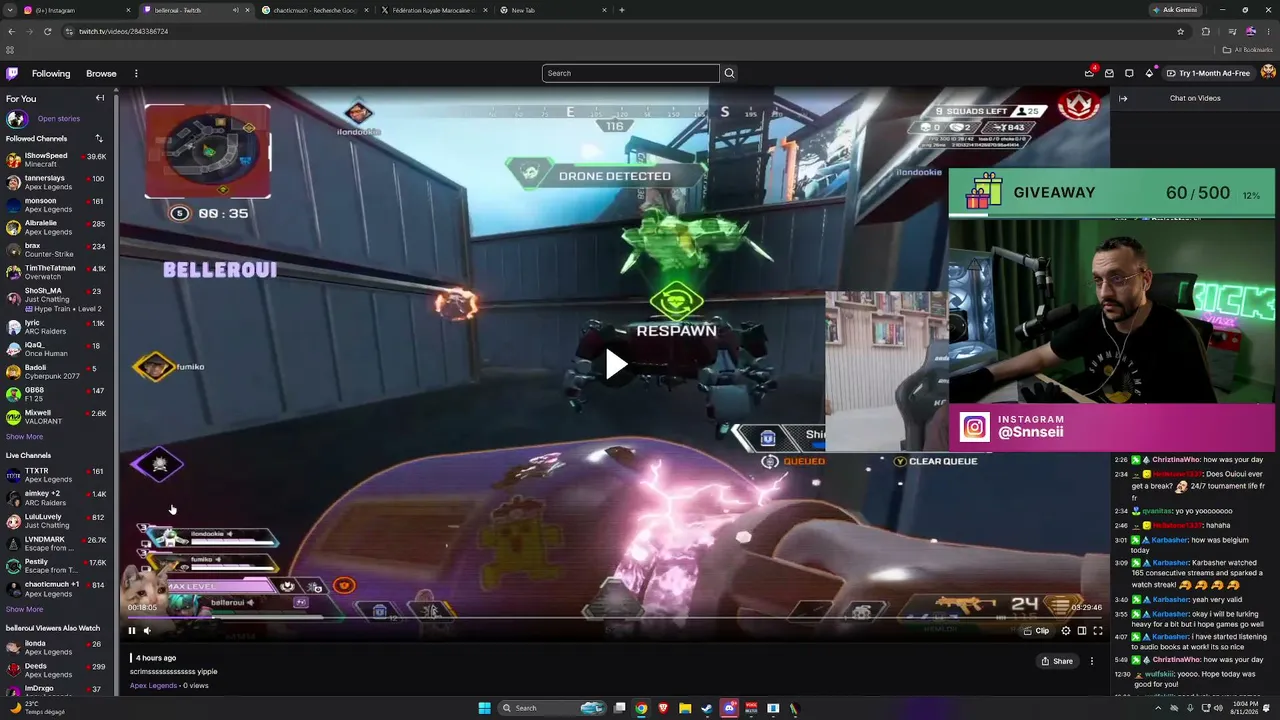This screenshot has height=720, width=1280.
Task: Click the search magnifier button
Action: pos(729,73)
